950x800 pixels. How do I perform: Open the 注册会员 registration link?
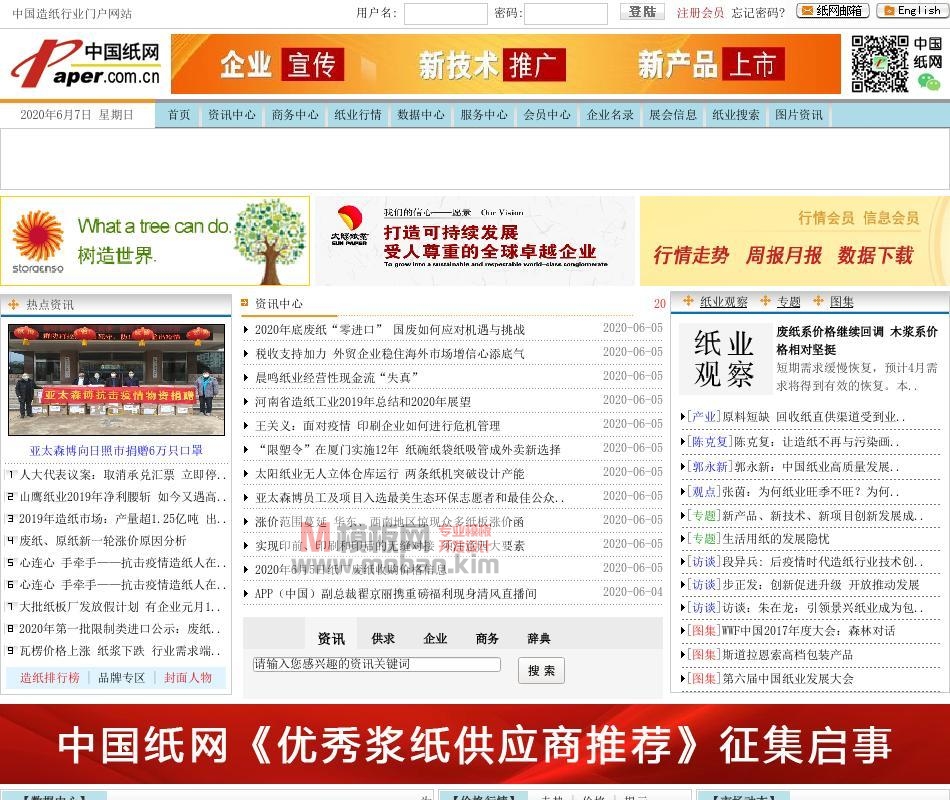point(700,13)
